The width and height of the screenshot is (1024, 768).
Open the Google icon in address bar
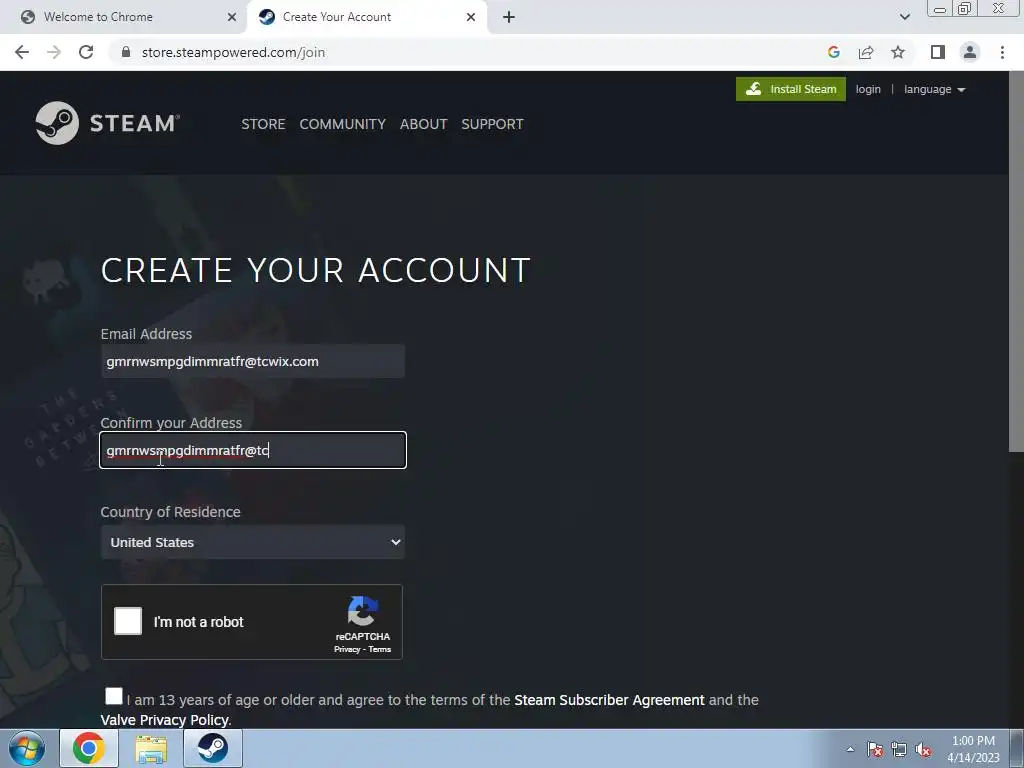coord(833,52)
